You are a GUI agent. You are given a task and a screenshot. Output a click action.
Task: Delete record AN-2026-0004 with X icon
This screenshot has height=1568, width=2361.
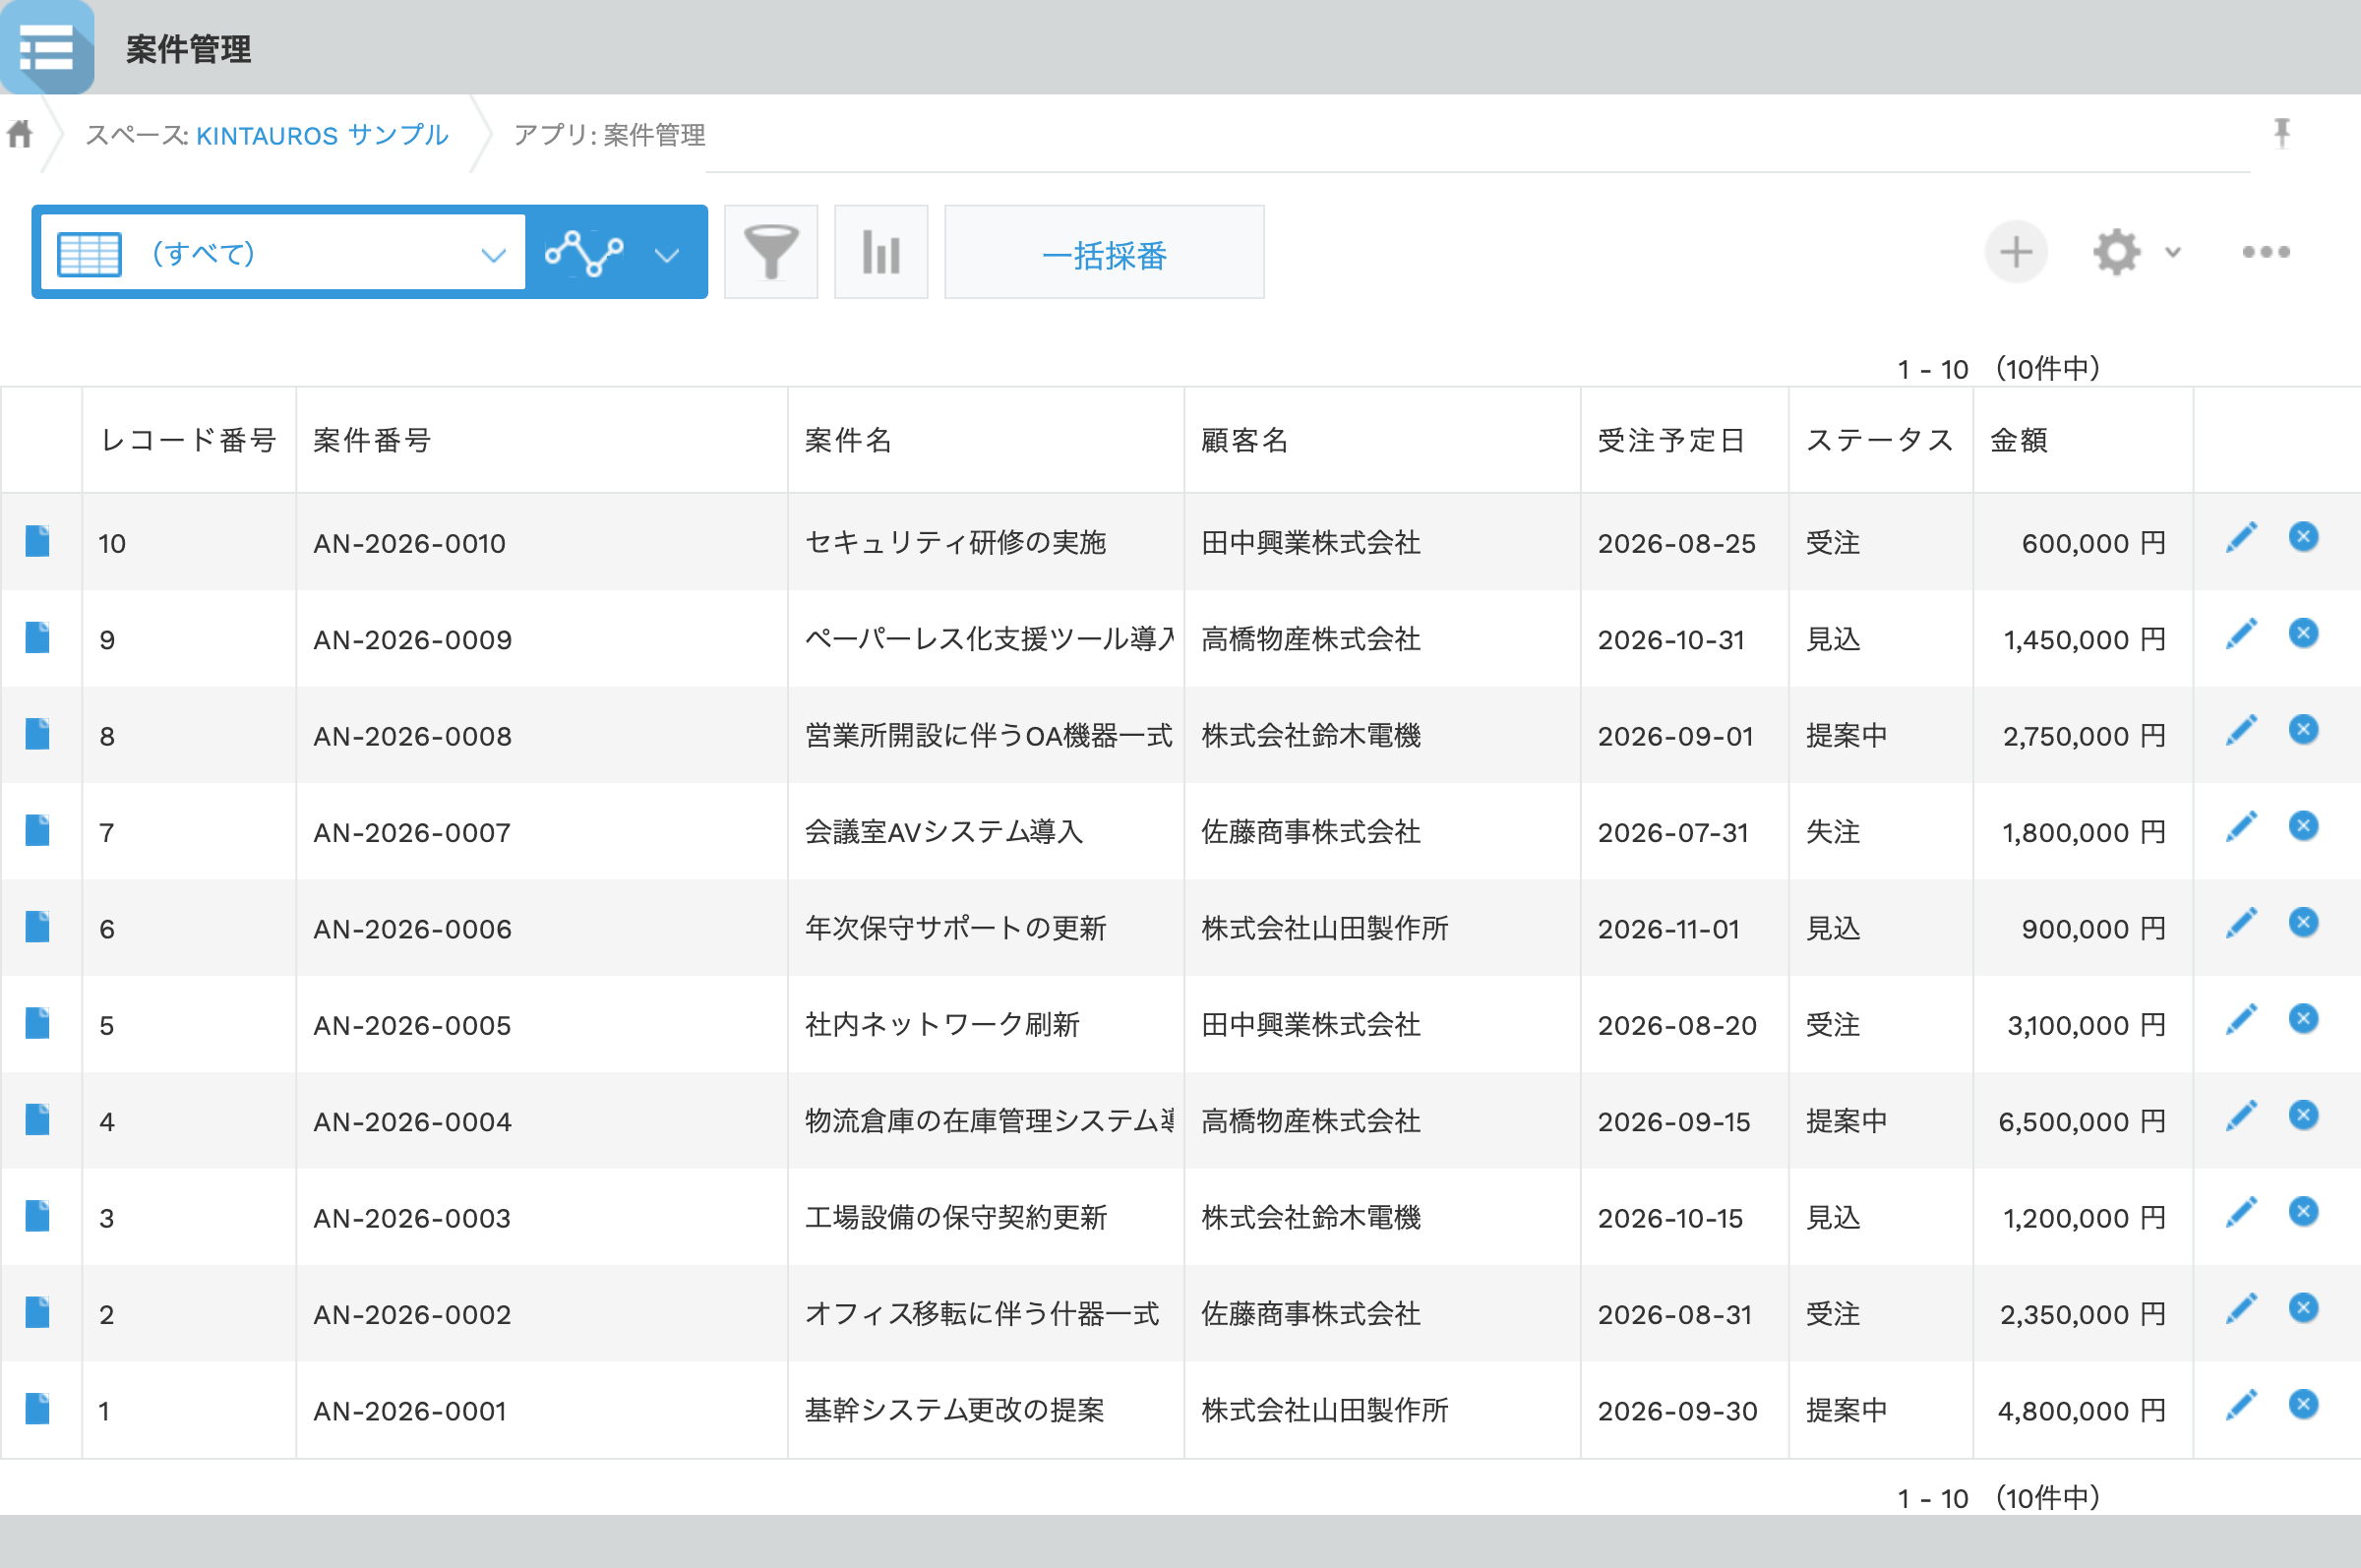(x=2304, y=1115)
